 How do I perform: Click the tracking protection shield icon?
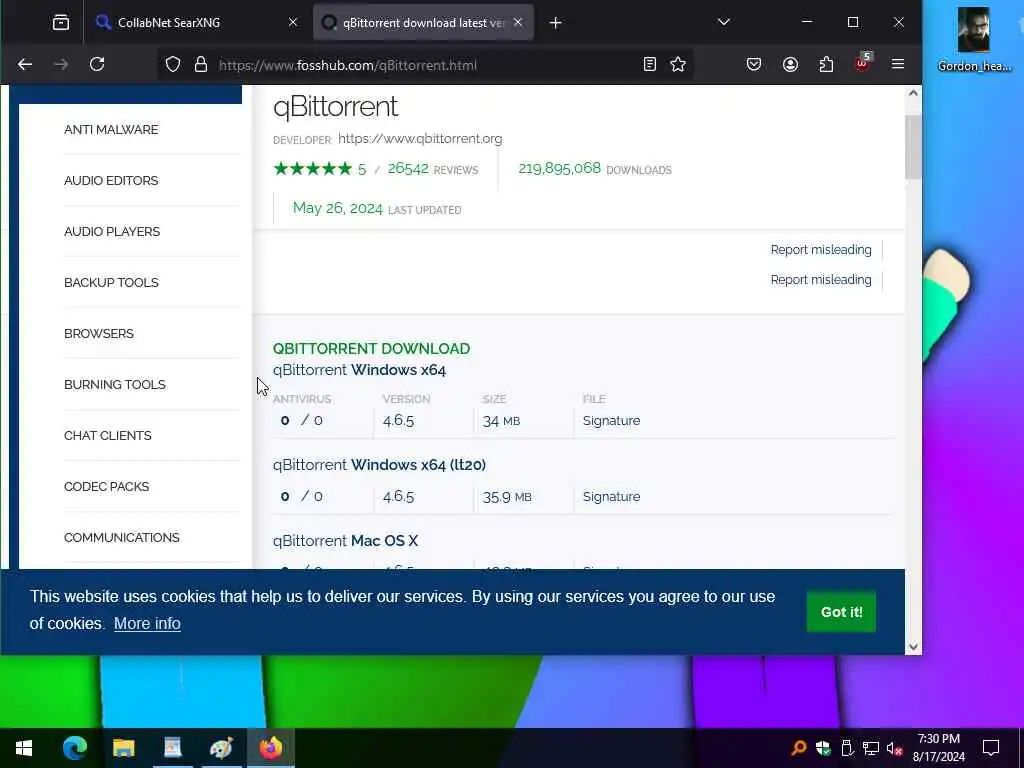click(172, 65)
